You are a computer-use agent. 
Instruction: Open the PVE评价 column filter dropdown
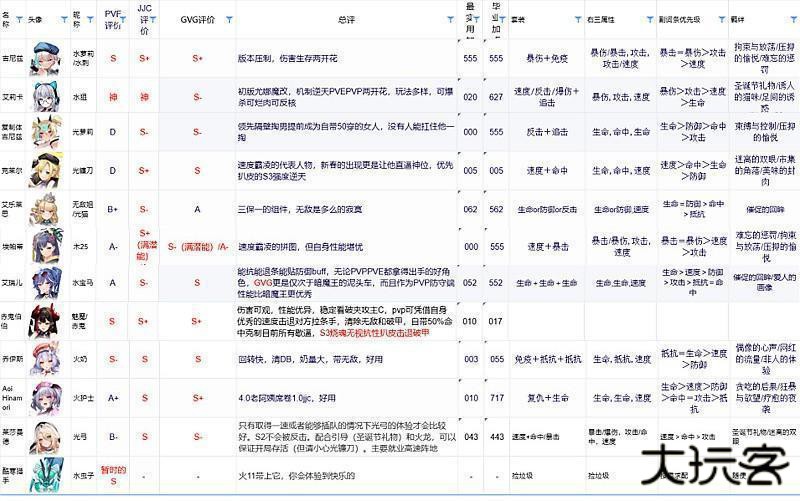coord(123,20)
